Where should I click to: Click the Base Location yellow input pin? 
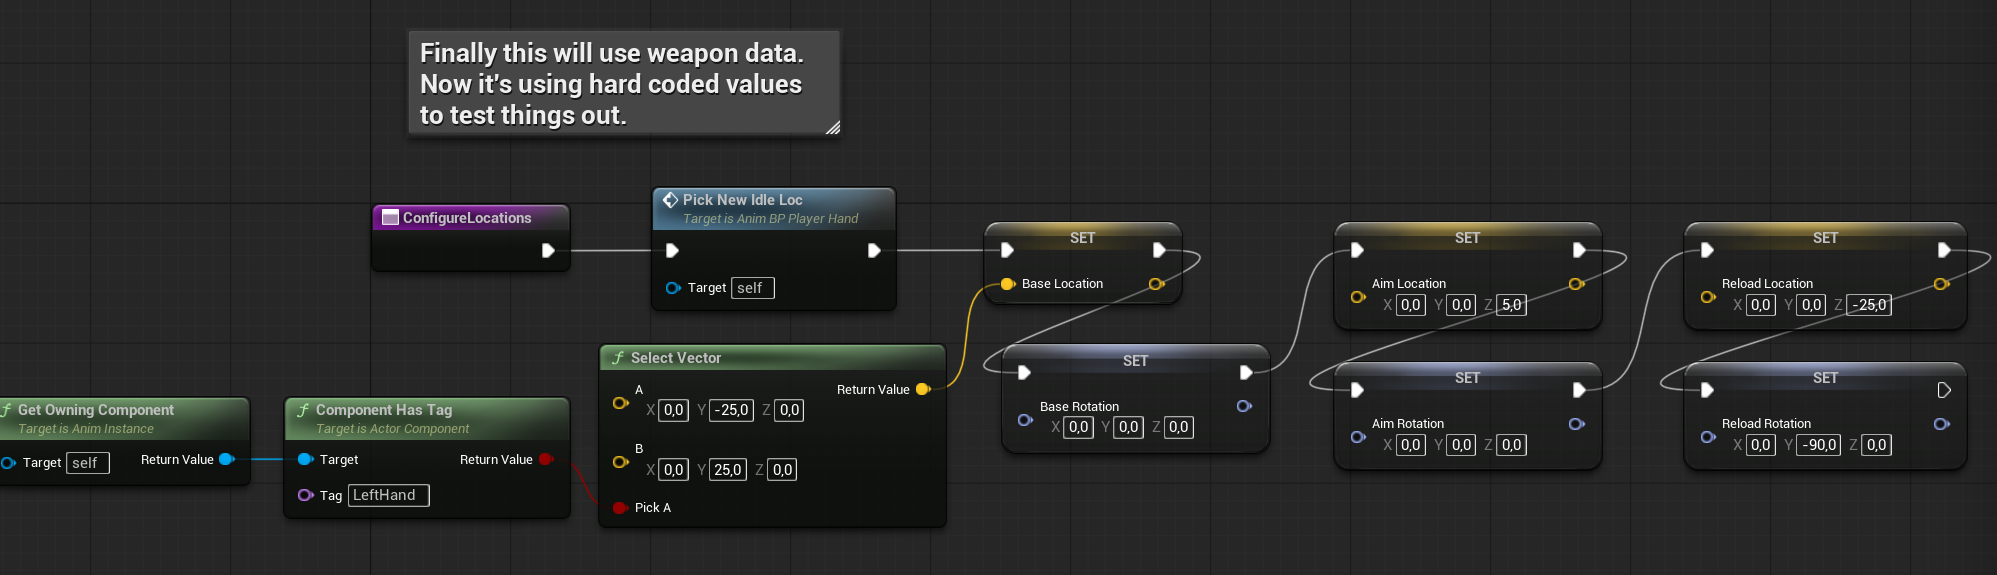point(1007,284)
